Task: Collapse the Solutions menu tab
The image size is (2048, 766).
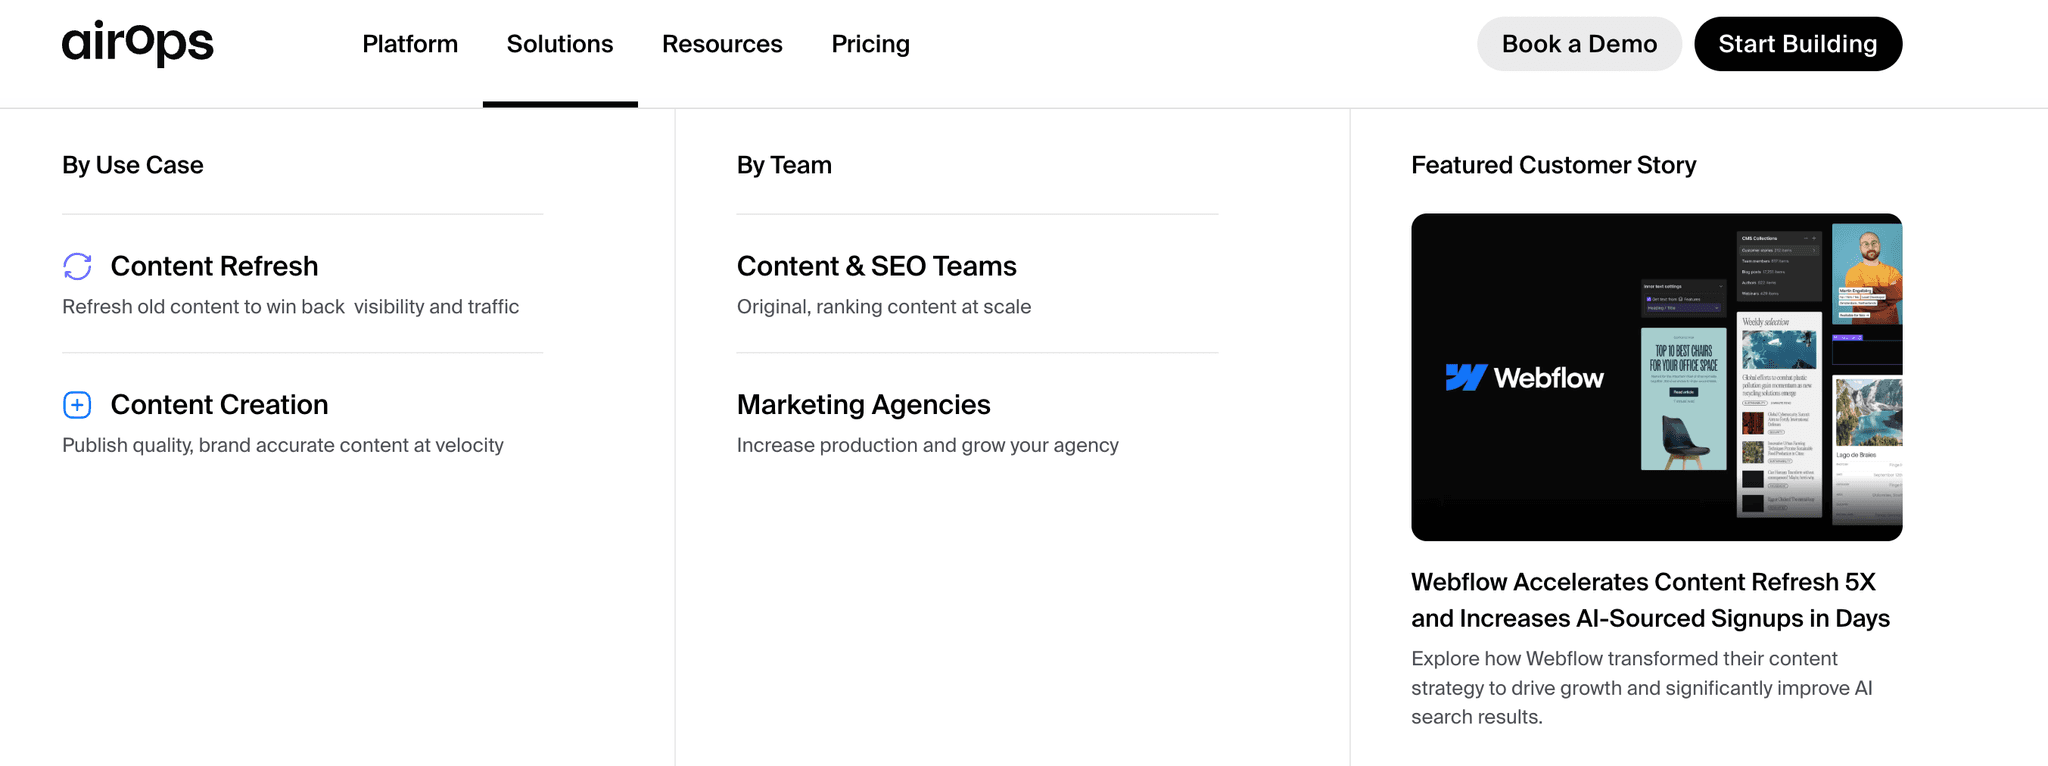Action: [560, 44]
